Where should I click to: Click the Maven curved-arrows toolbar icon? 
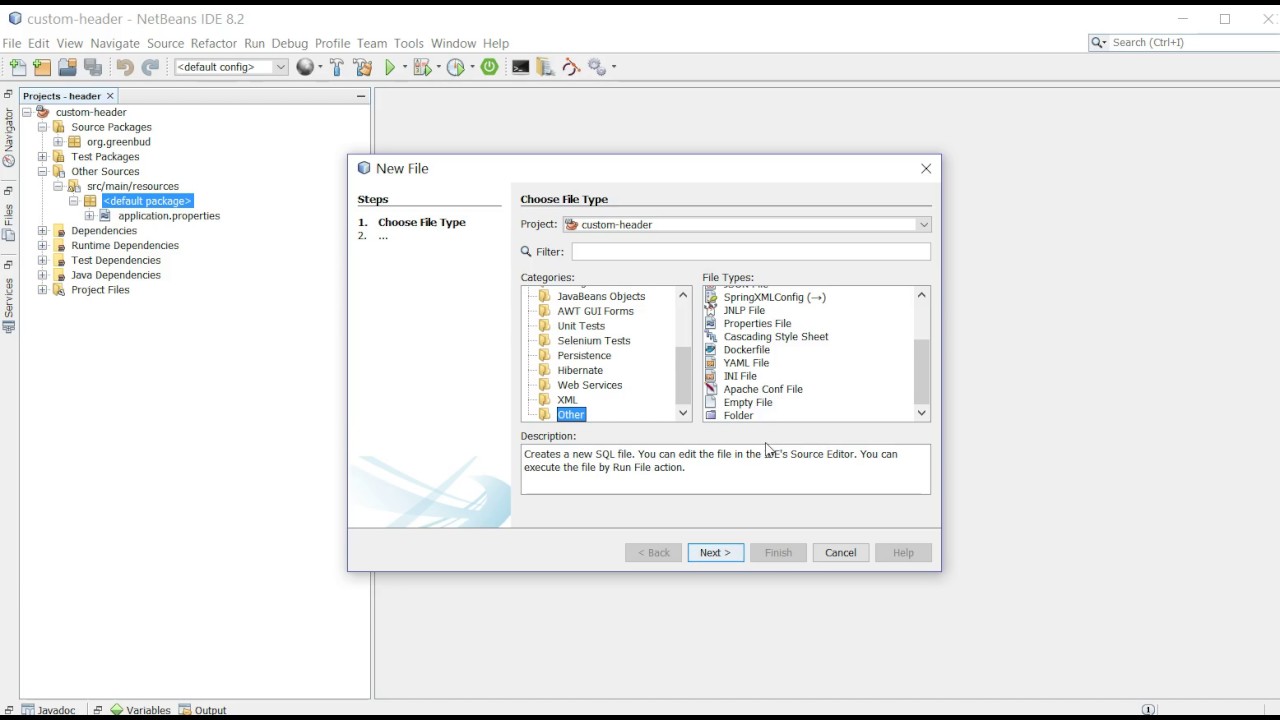pyautogui.click(x=571, y=67)
